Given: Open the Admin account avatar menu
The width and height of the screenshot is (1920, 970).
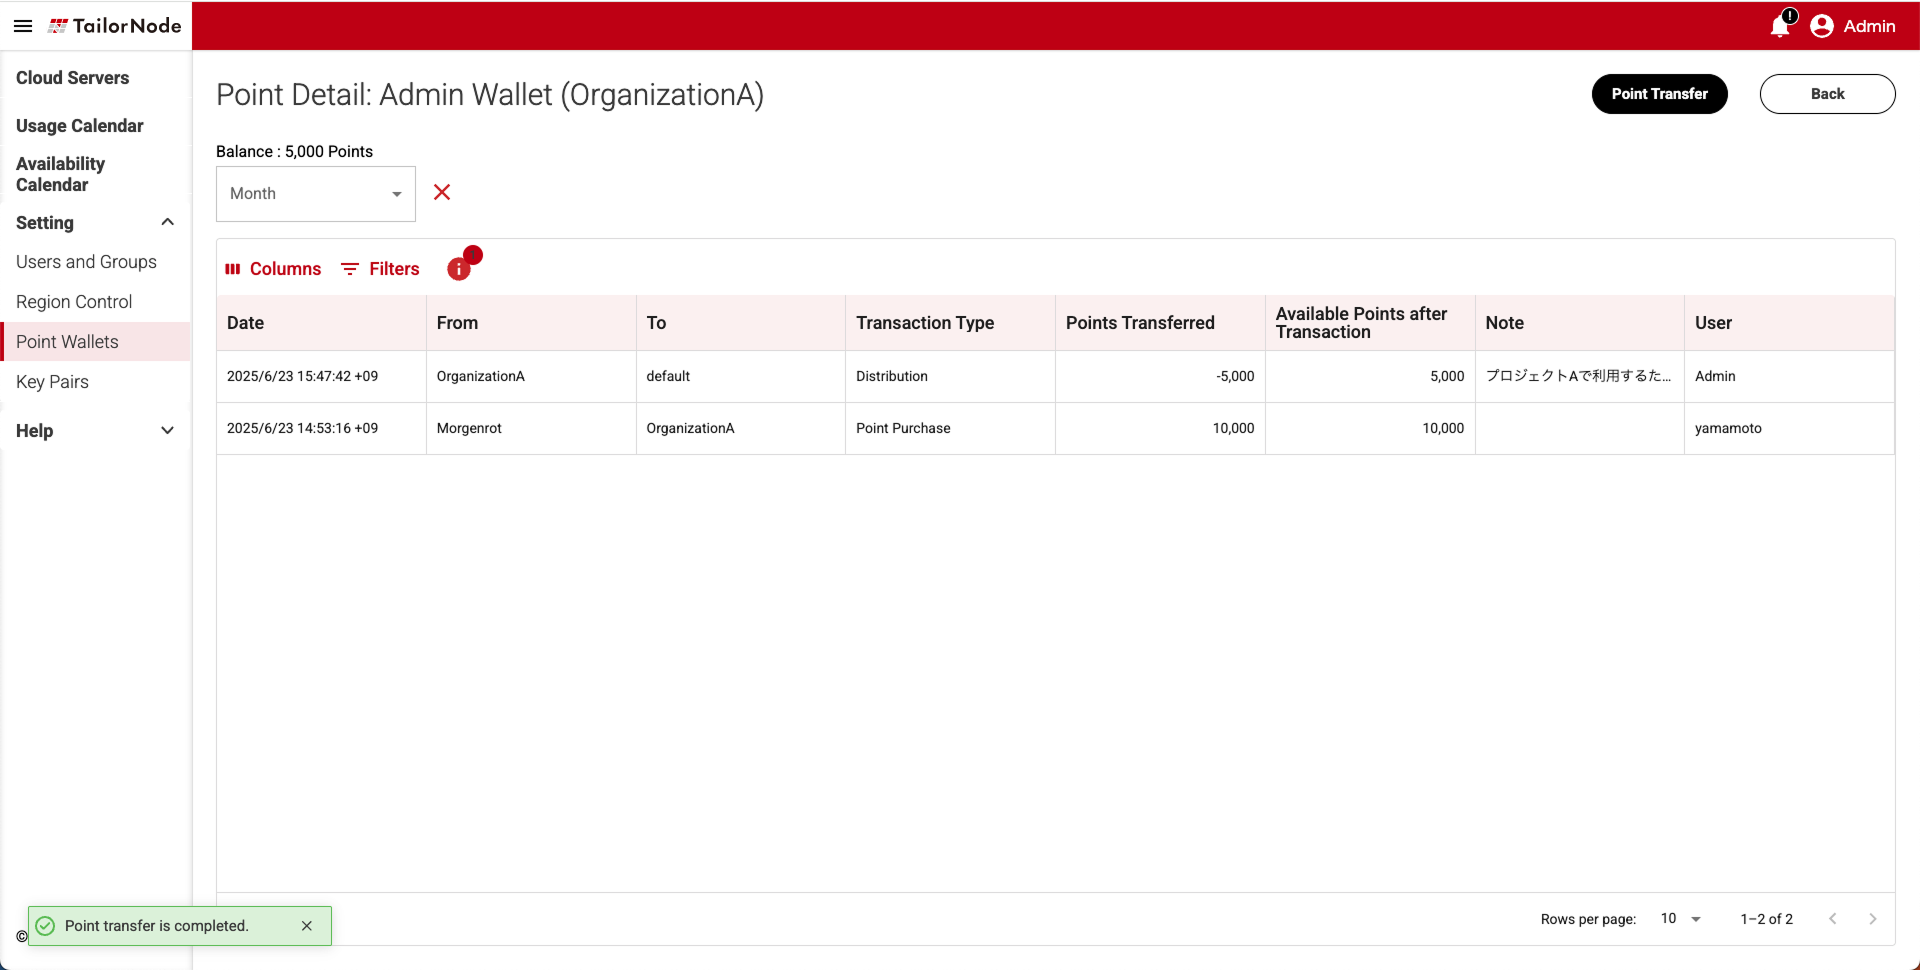Looking at the screenshot, I should click(x=1822, y=26).
